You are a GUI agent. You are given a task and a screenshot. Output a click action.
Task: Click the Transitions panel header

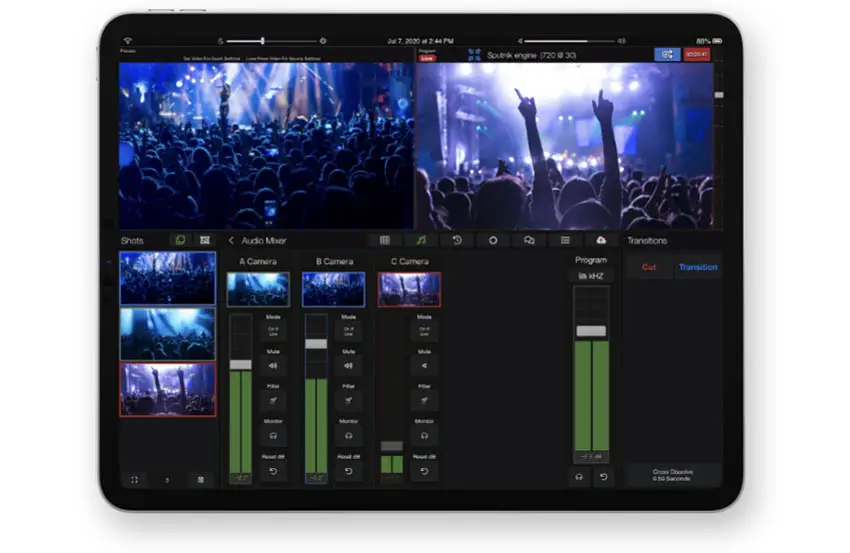(x=647, y=240)
